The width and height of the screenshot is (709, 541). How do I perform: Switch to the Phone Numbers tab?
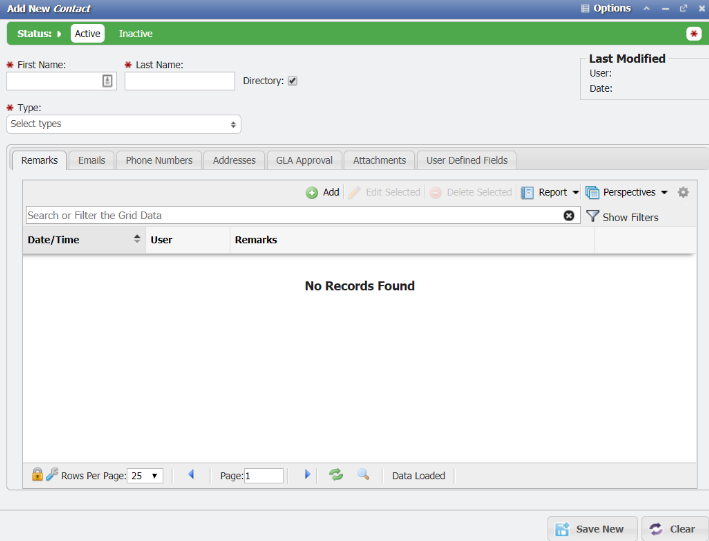tap(159, 160)
